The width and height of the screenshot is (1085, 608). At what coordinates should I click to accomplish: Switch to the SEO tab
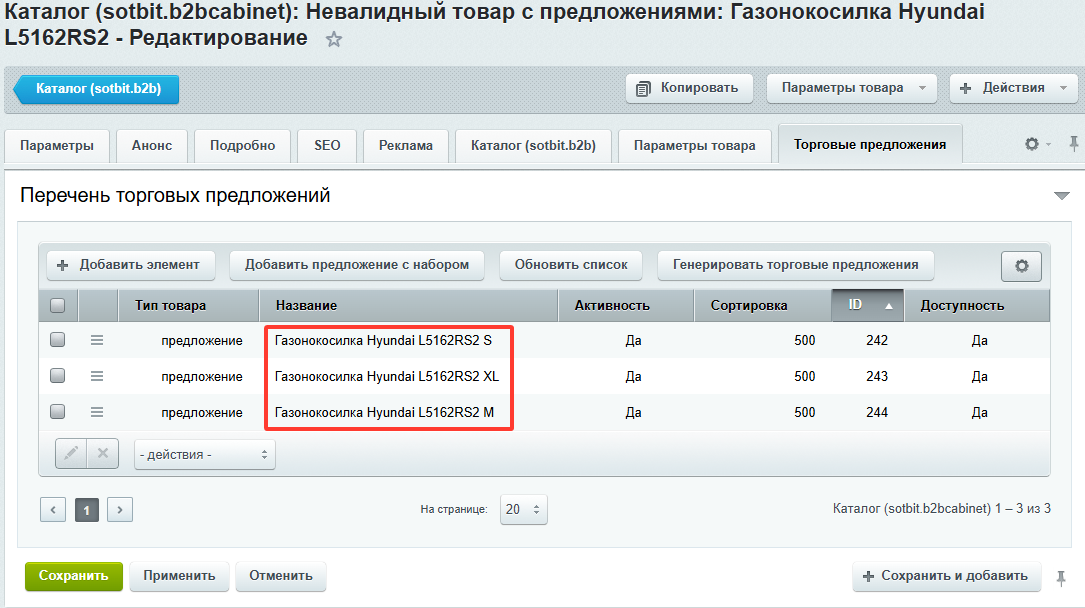[327, 145]
